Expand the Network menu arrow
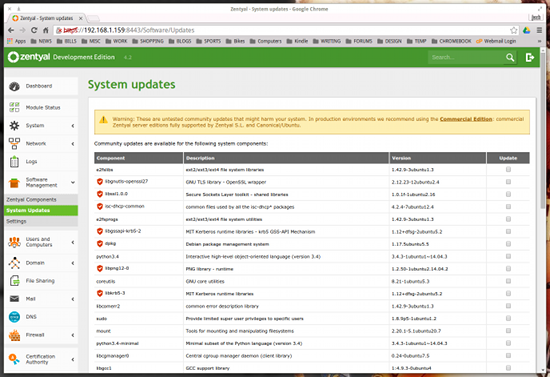 pos(73,143)
